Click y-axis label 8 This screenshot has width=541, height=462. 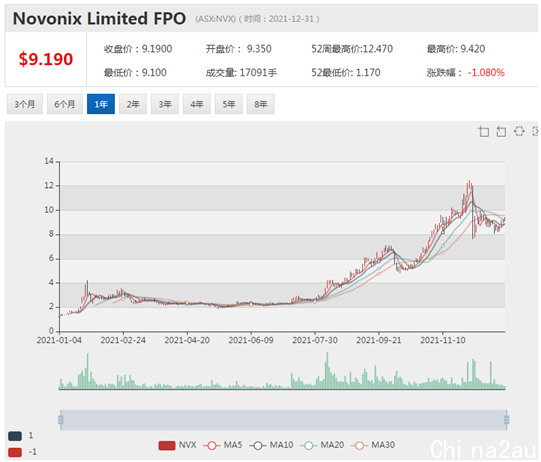(51, 234)
